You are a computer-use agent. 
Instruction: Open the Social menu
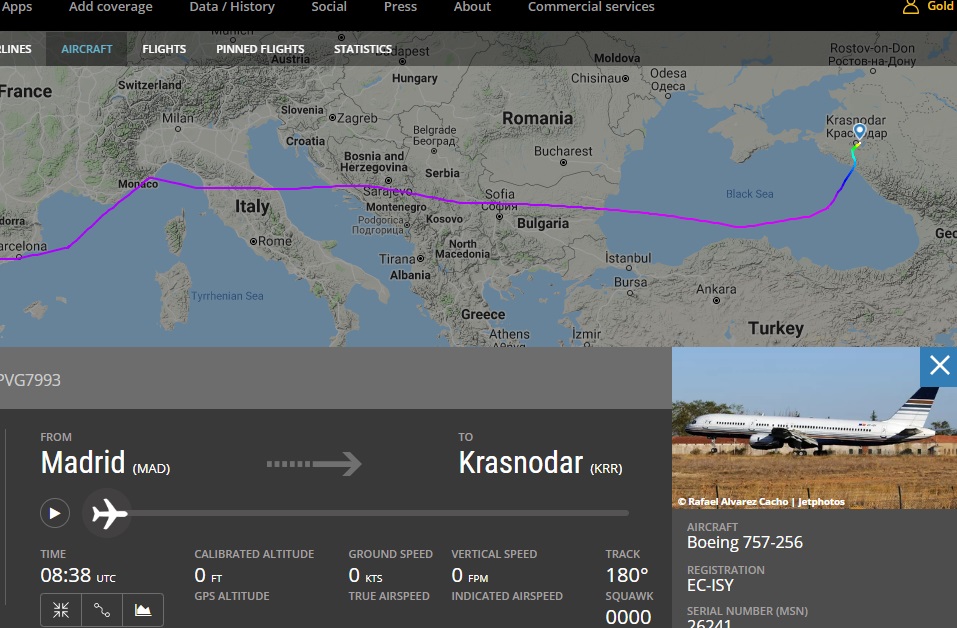tap(329, 7)
